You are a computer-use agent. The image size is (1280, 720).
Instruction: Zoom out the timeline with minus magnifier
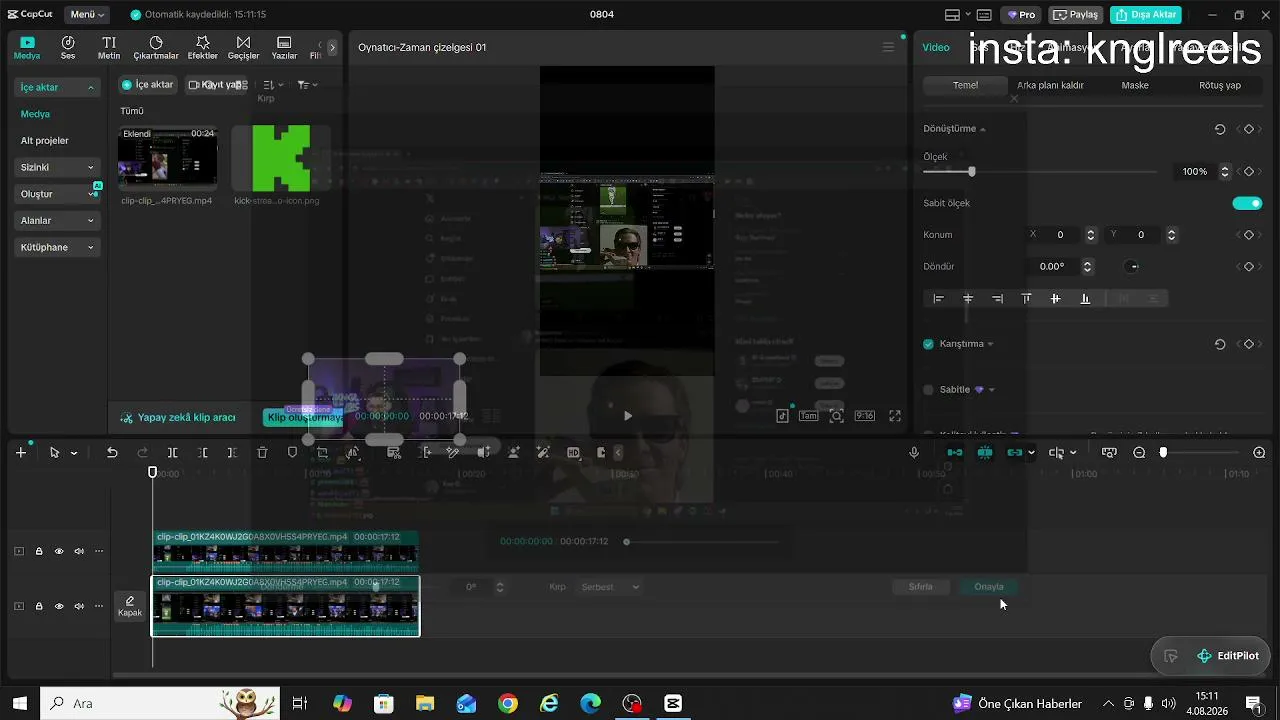[1139, 453]
